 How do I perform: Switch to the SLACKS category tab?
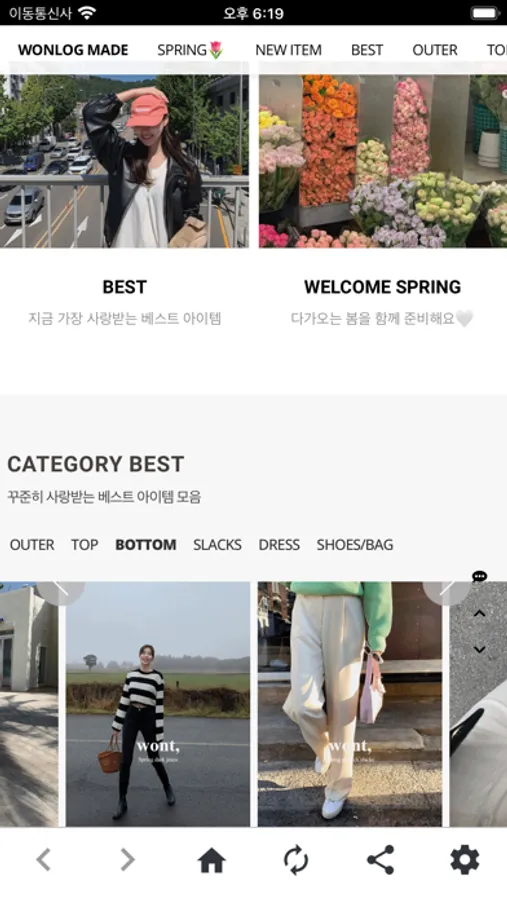tap(217, 545)
